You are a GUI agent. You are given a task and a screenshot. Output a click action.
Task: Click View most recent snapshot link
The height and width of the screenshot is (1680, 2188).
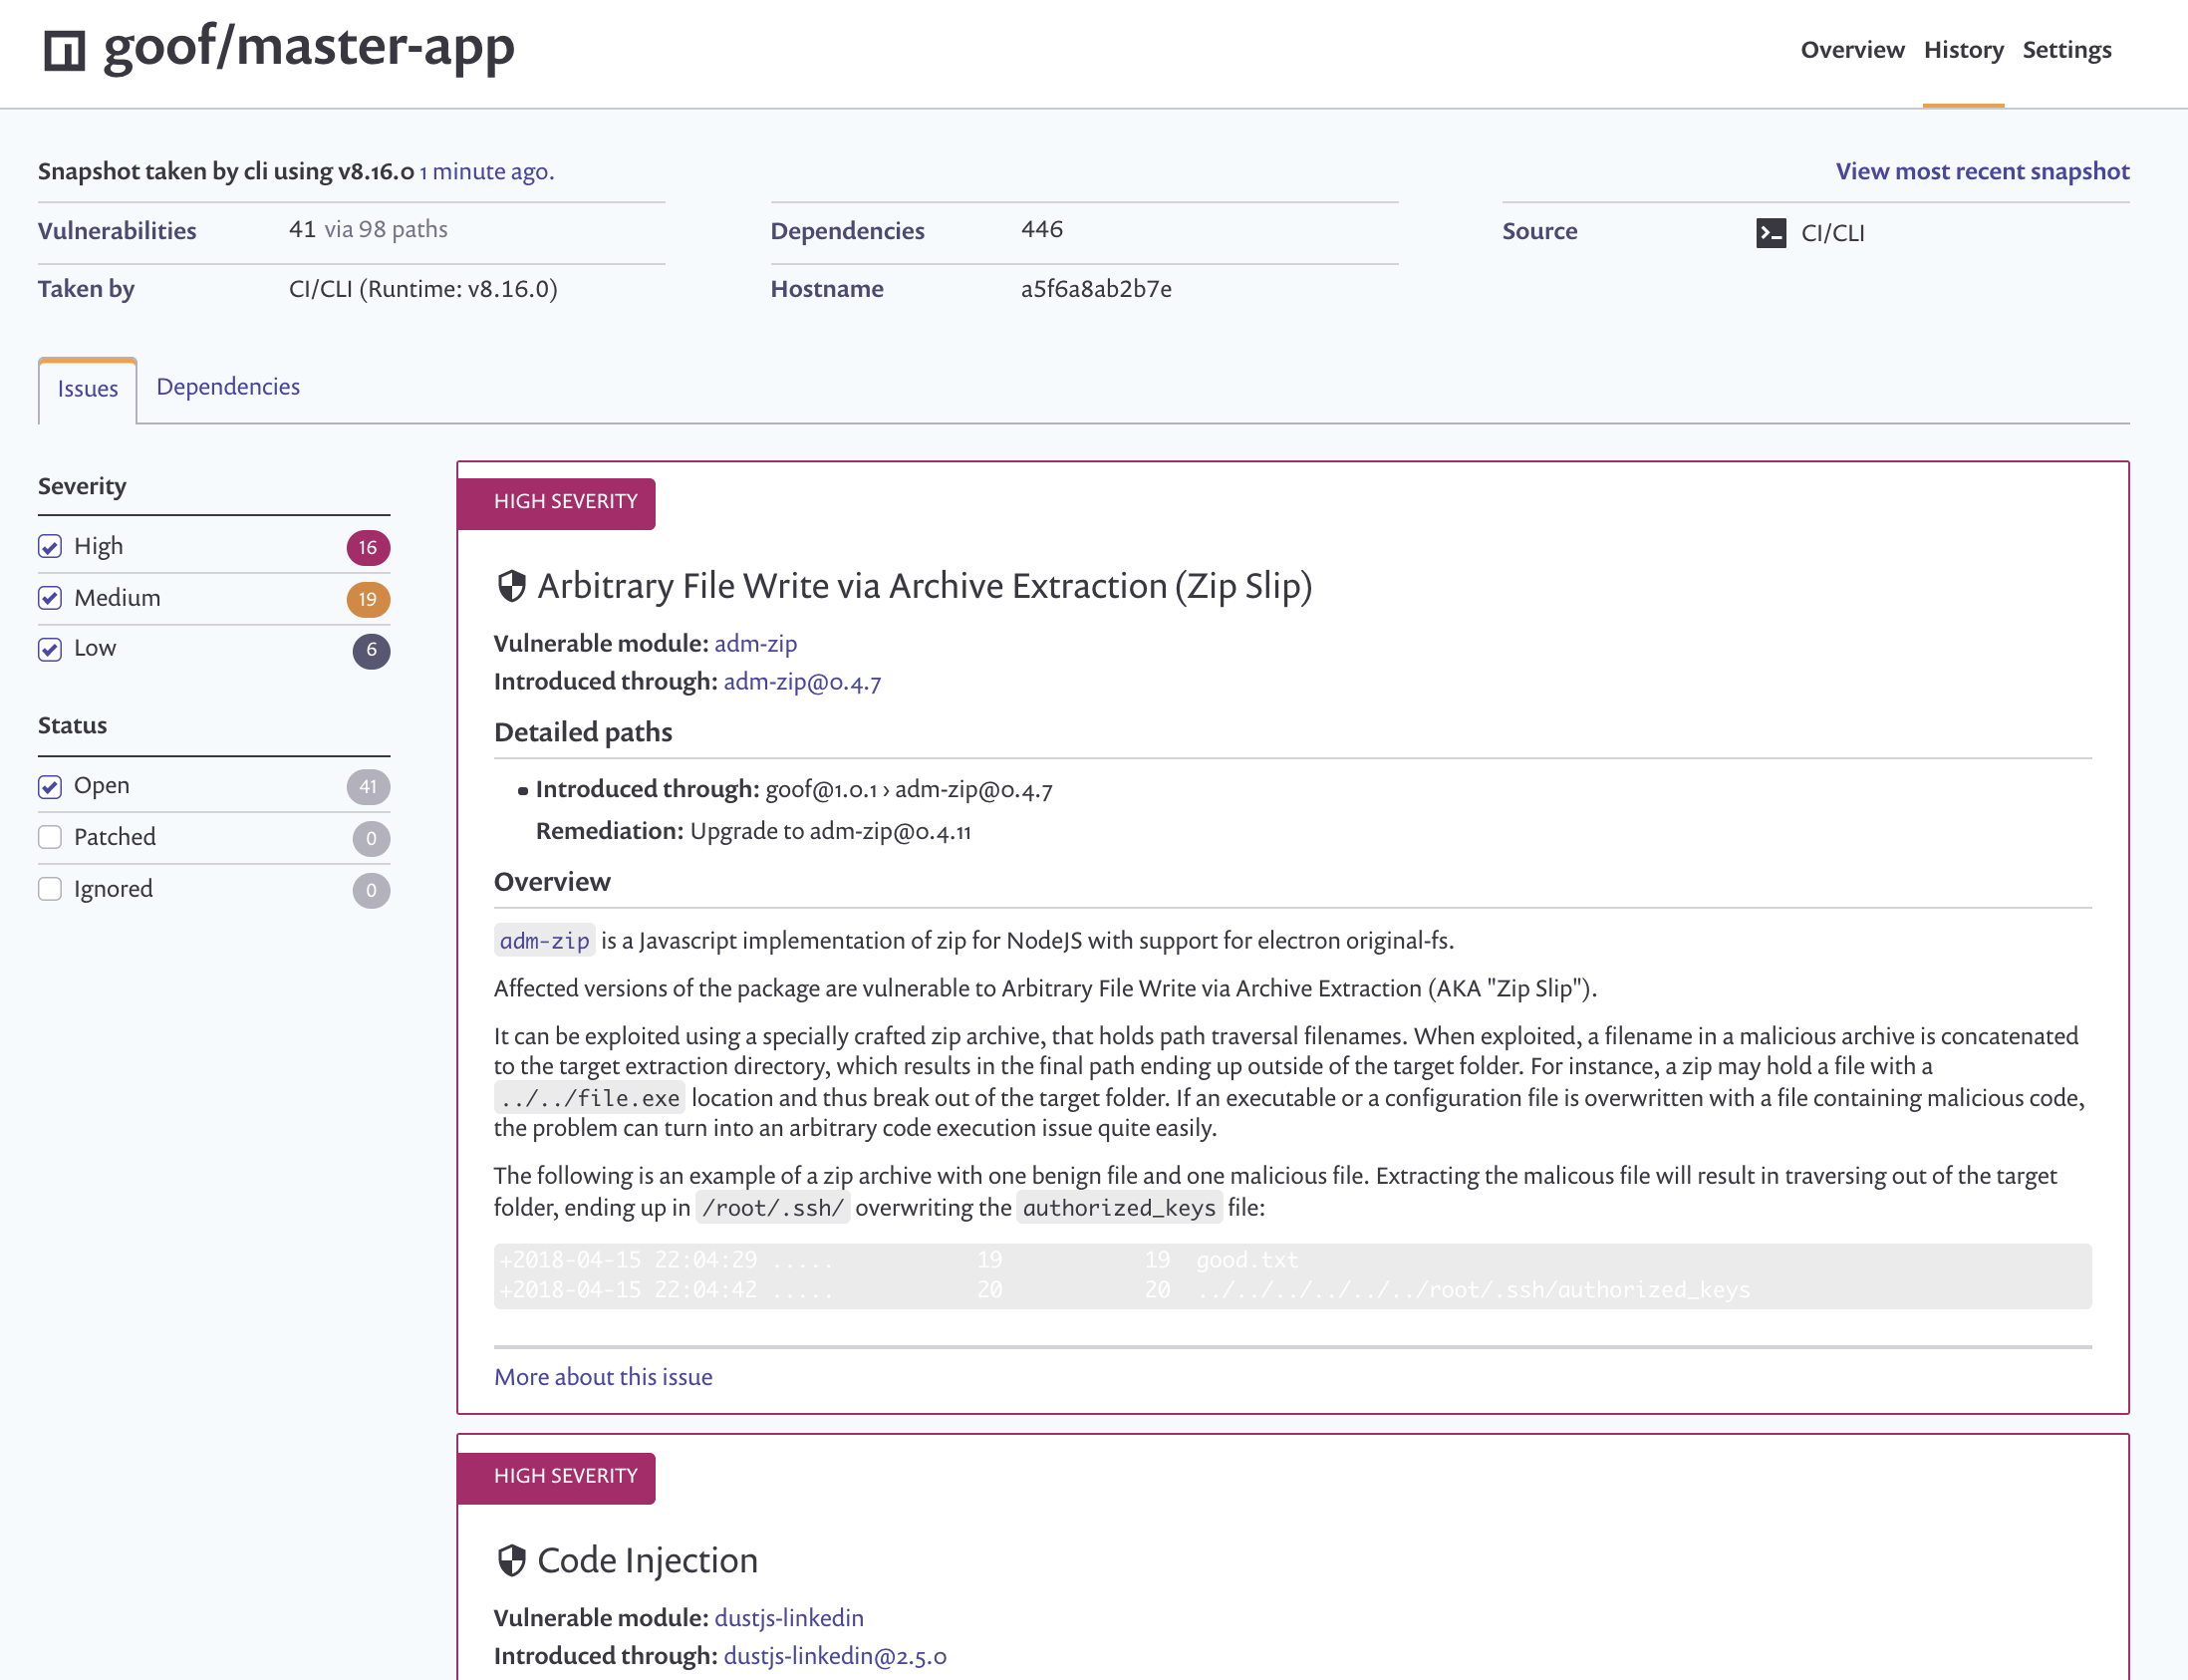tap(1982, 171)
